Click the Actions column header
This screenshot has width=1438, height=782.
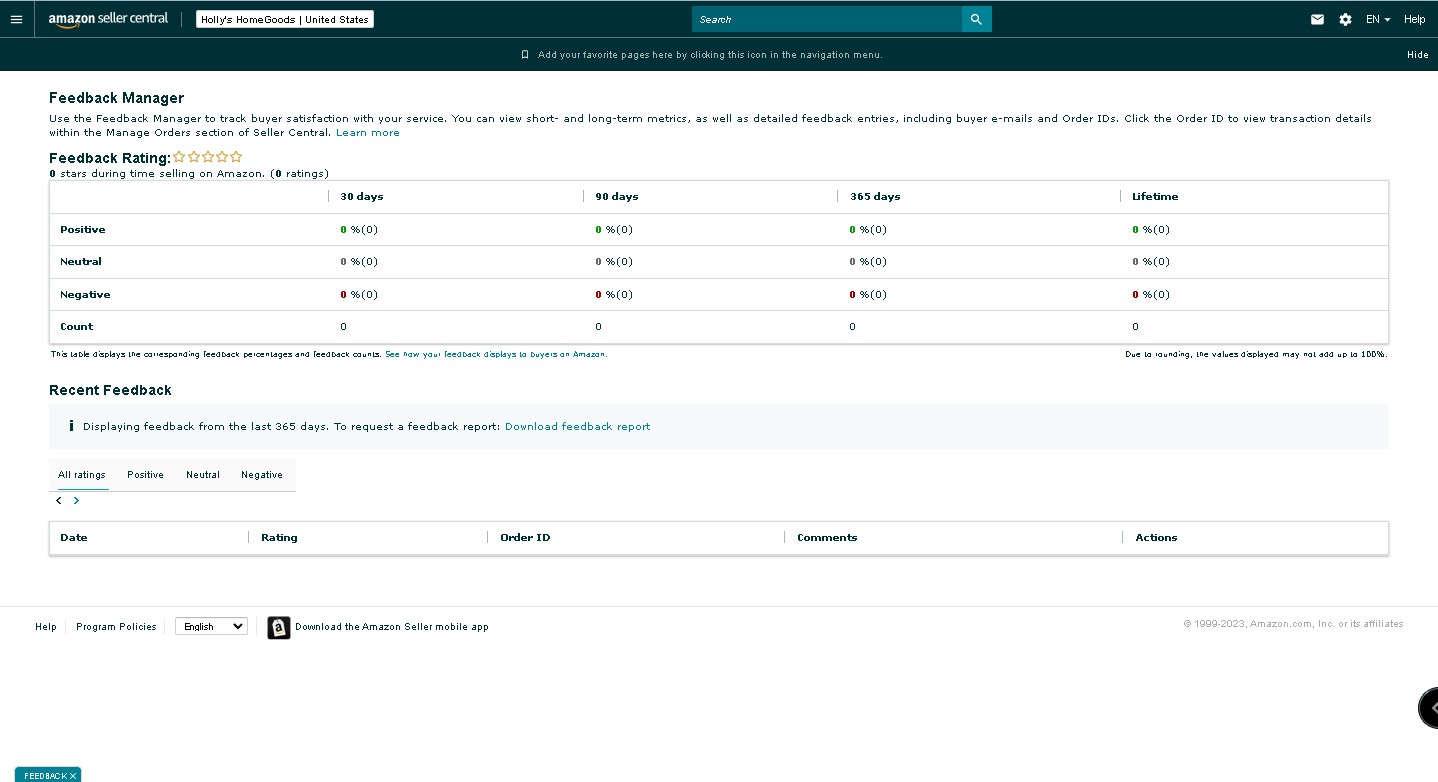click(x=1156, y=537)
